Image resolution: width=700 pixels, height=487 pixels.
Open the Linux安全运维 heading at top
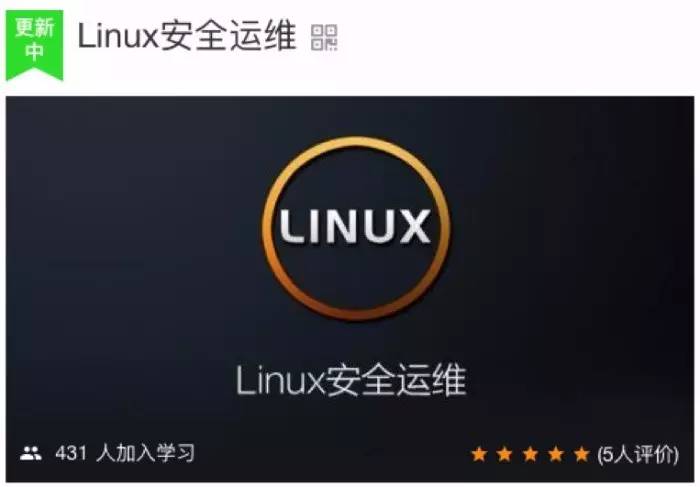coord(187,36)
